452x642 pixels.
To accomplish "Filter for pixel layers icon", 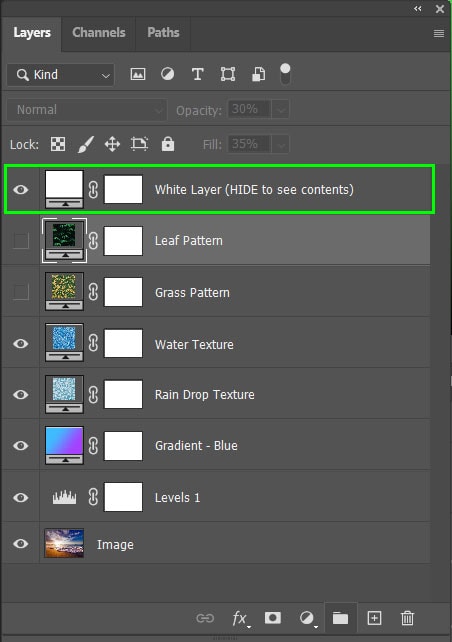I will click(x=138, y=74).
